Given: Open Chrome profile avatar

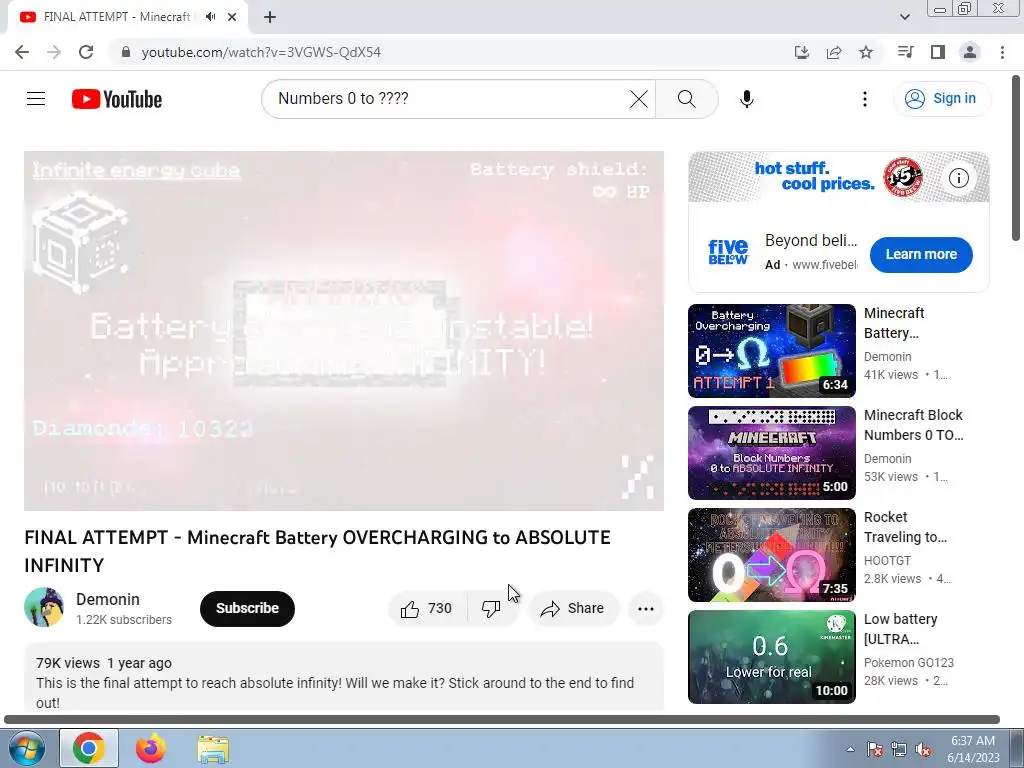Looking at the screenshot, I should (970, 52).
